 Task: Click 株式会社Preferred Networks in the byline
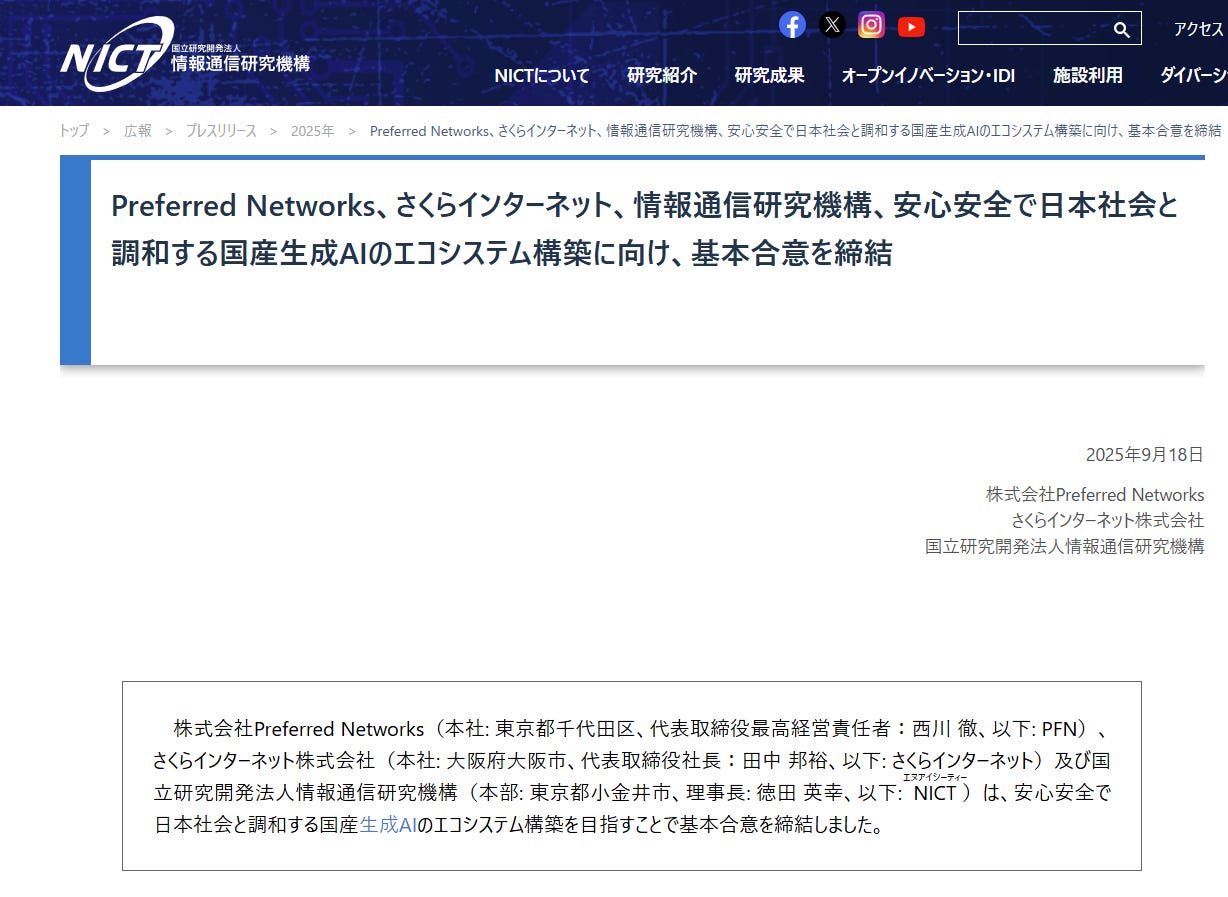click(1095, 495)
